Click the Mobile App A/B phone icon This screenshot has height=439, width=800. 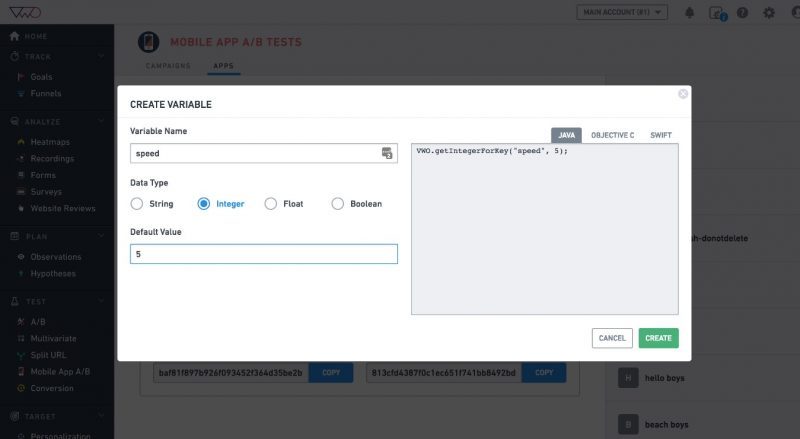click(x=21, y=372)
